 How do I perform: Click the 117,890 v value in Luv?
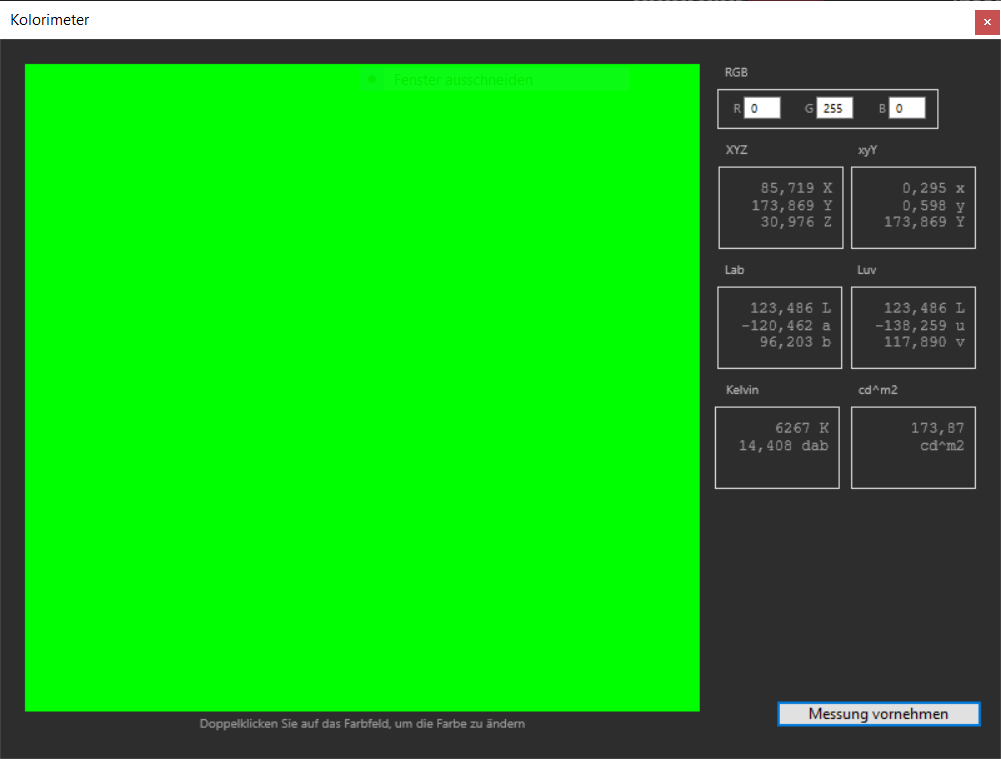click(924, 342)
